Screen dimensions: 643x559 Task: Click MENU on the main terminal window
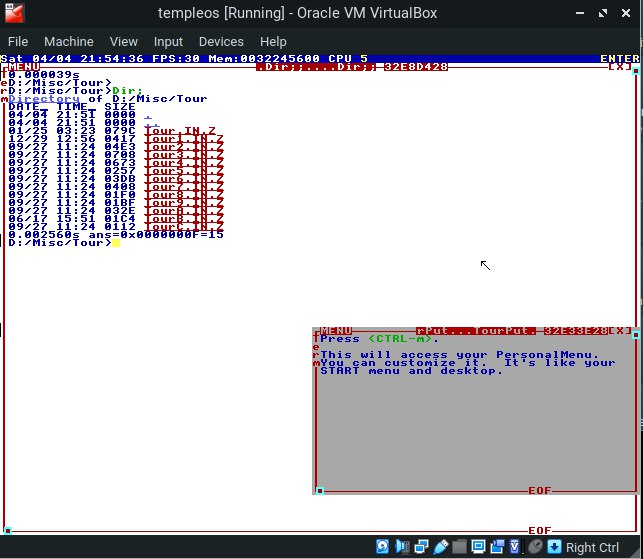[x=24, y=66]
